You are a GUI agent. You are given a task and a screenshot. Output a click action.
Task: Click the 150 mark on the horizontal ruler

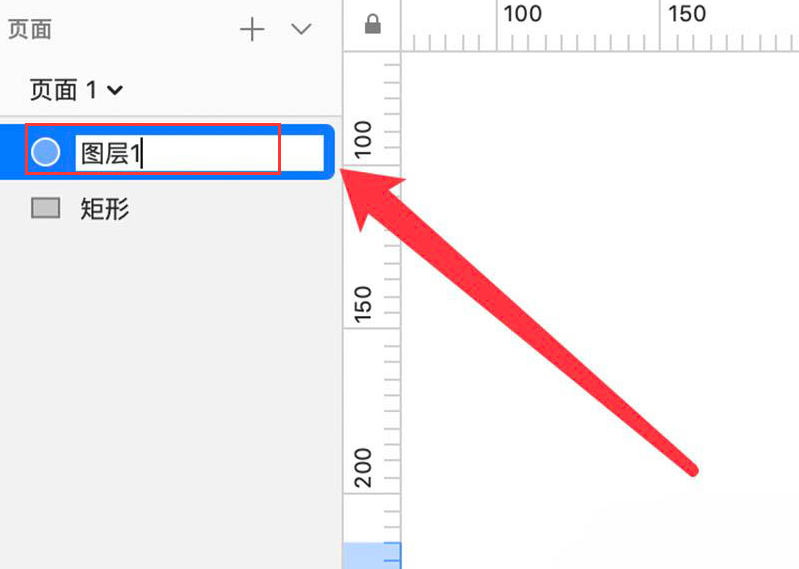pos(687,14)
